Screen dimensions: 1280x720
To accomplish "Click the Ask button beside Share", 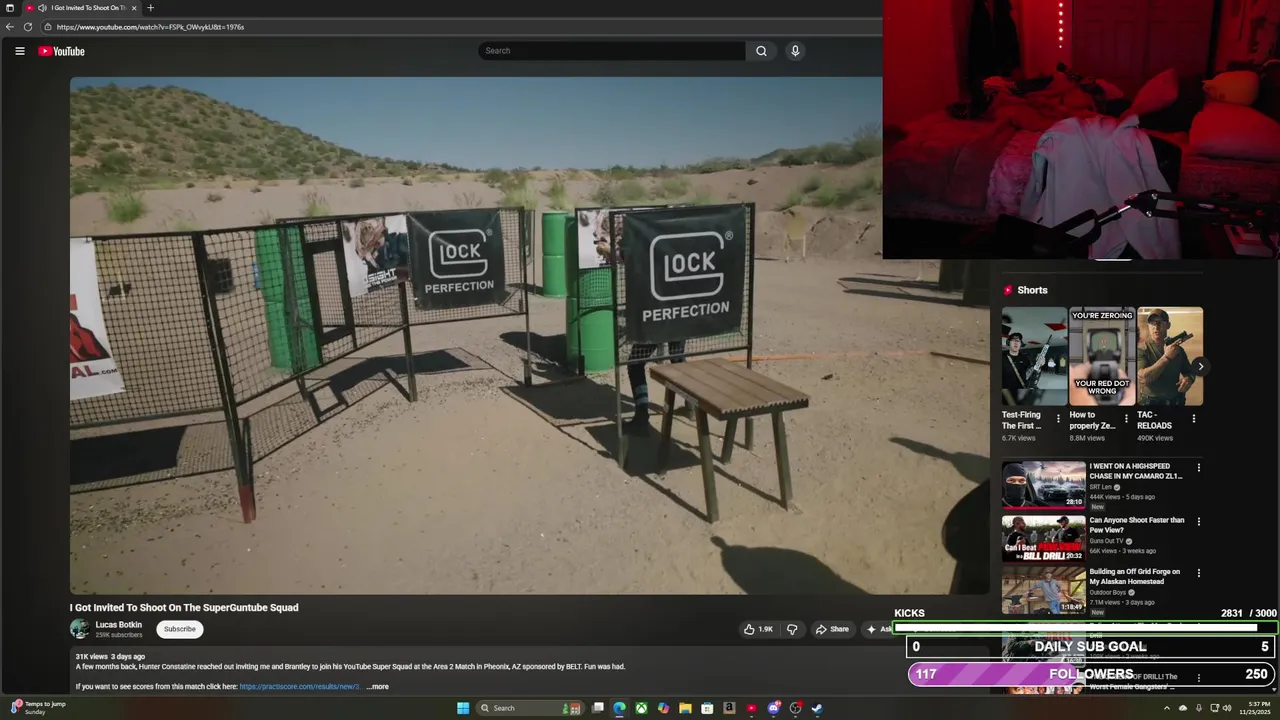I will (879, 629).
